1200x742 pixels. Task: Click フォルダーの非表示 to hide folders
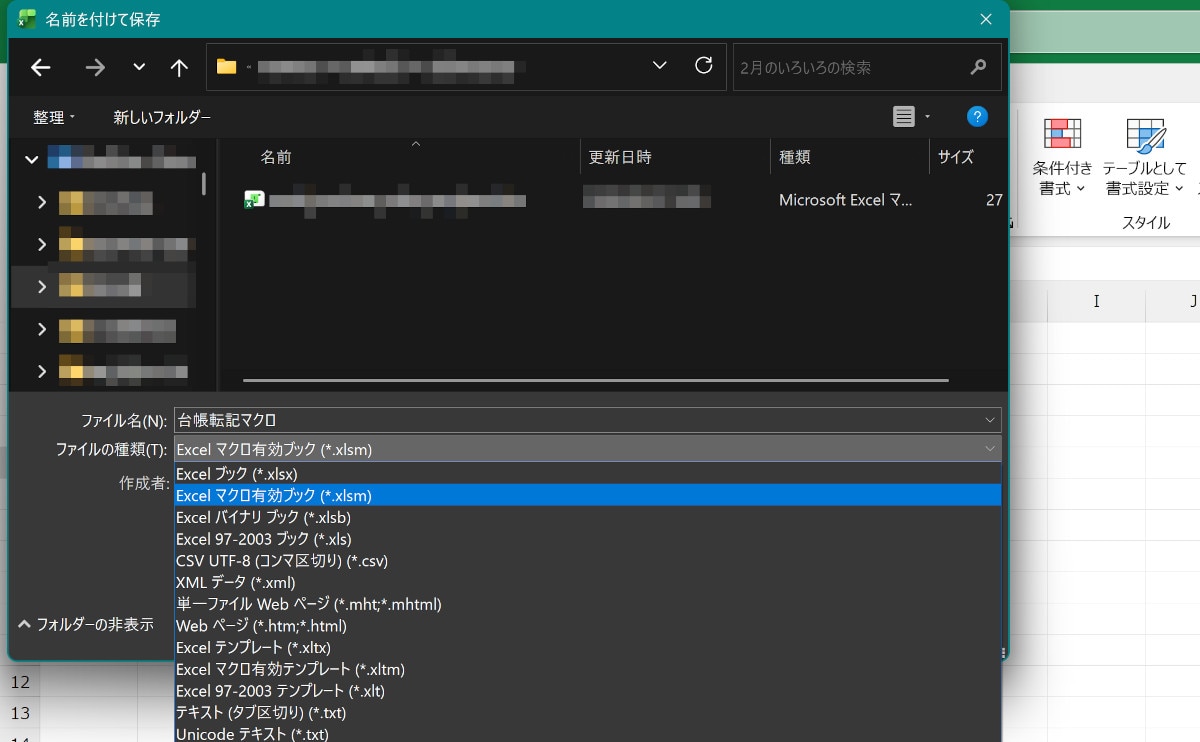86,624
